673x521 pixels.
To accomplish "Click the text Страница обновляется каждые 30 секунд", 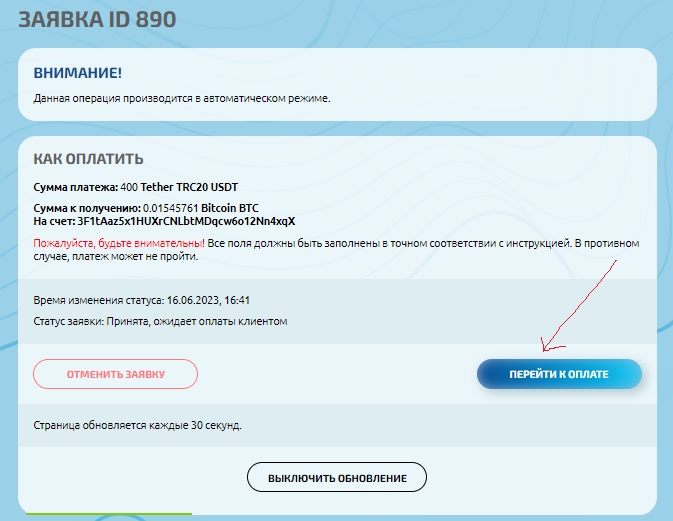I will (138, 425).
